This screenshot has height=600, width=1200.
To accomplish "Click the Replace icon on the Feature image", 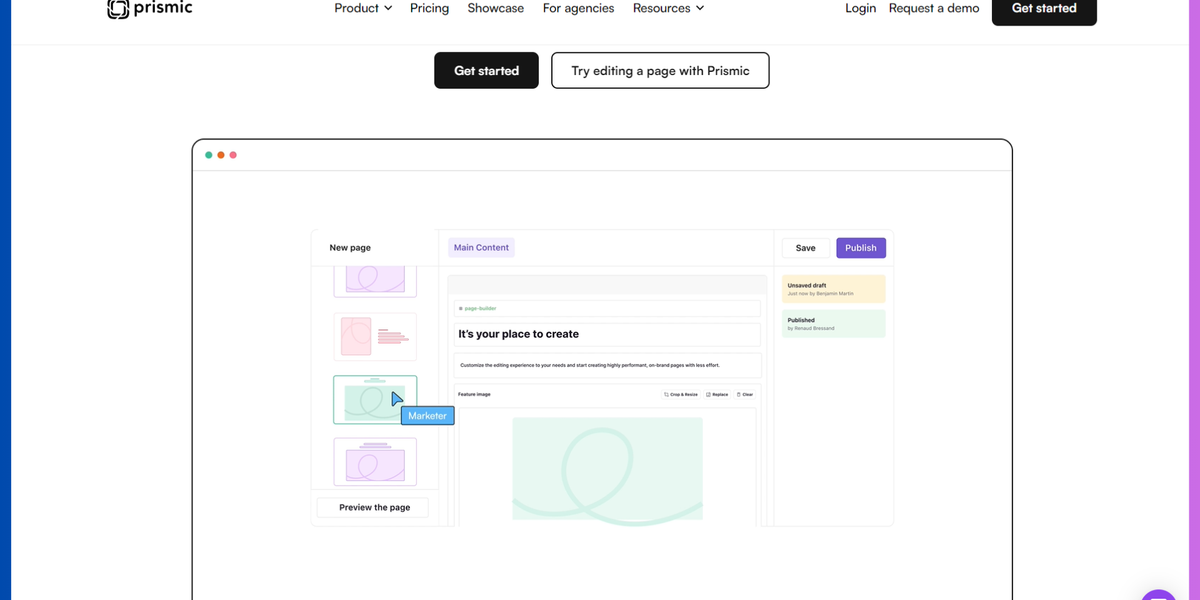I will [708, 394].
